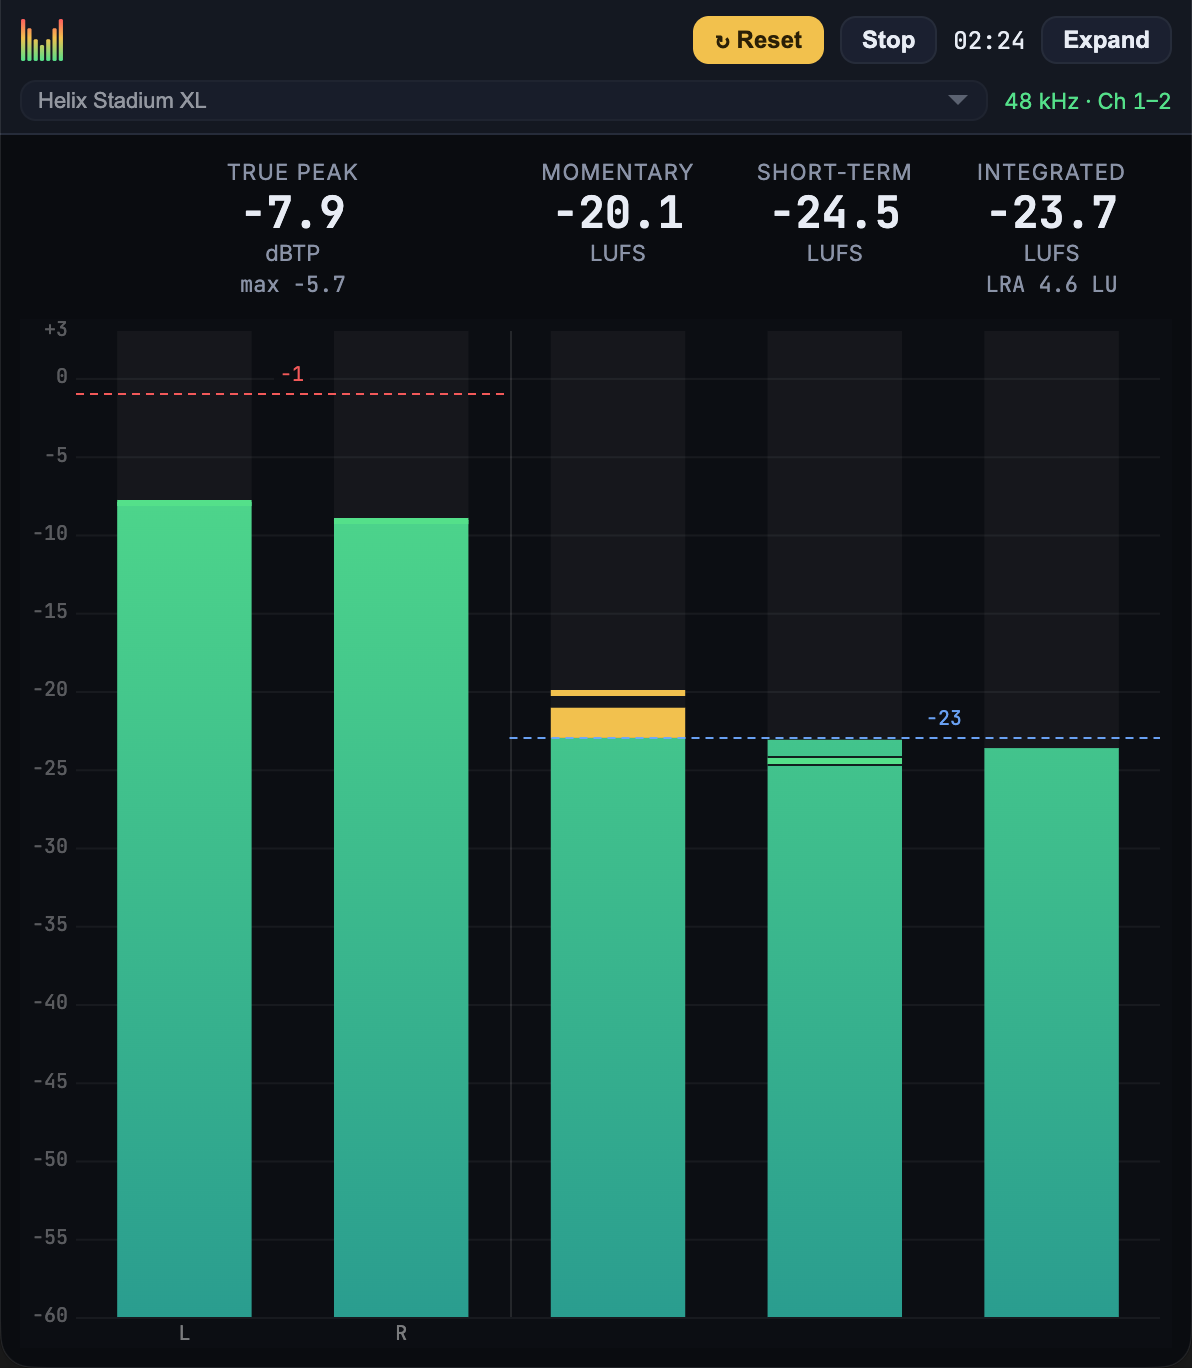Click the -60 scale label
Viewport: 1192px width, 1368px height.
[51, 1315]
